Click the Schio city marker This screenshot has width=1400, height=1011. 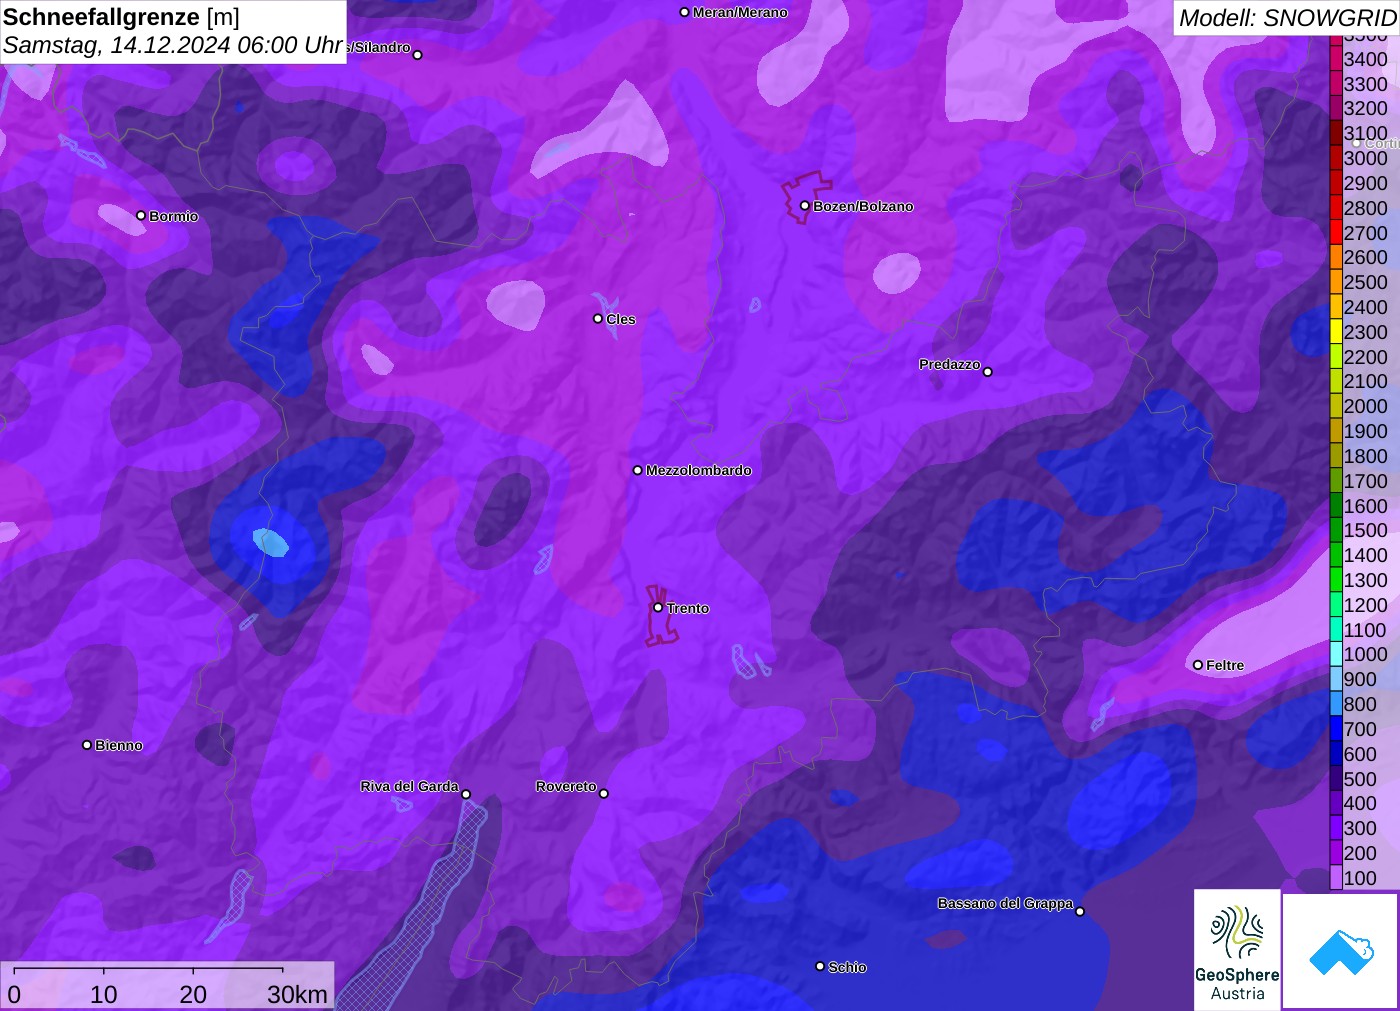pos(820,966)
